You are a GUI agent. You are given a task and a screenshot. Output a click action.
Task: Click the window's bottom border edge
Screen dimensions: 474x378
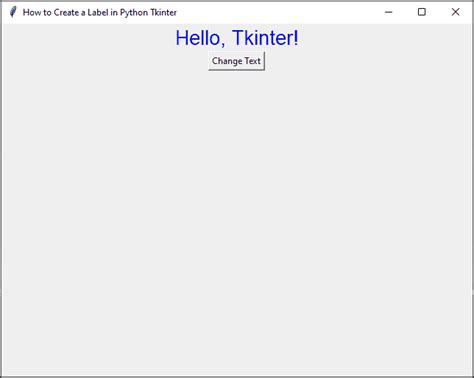pos(237,377)
